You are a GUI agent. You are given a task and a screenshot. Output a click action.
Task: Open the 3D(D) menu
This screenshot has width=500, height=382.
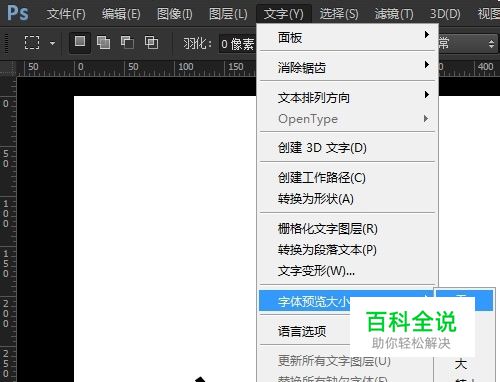445,14
